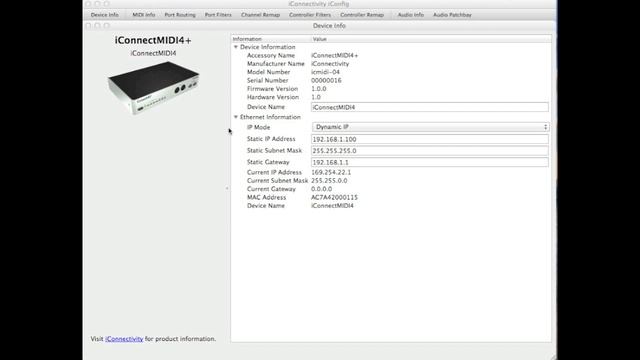Open the Audio Patchbay tab
The width and height of the screenshot is (640, 360).
point(452,15)
